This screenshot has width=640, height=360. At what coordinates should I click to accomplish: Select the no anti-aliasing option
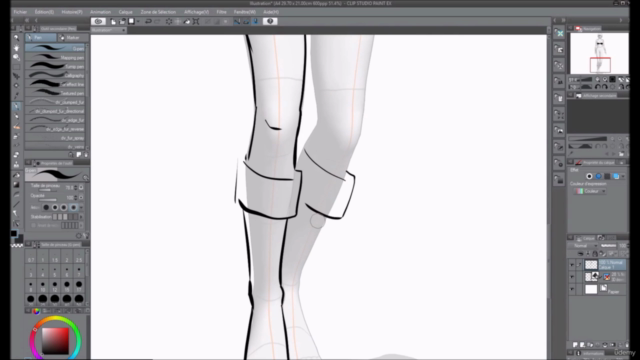(x=46, y=207)
